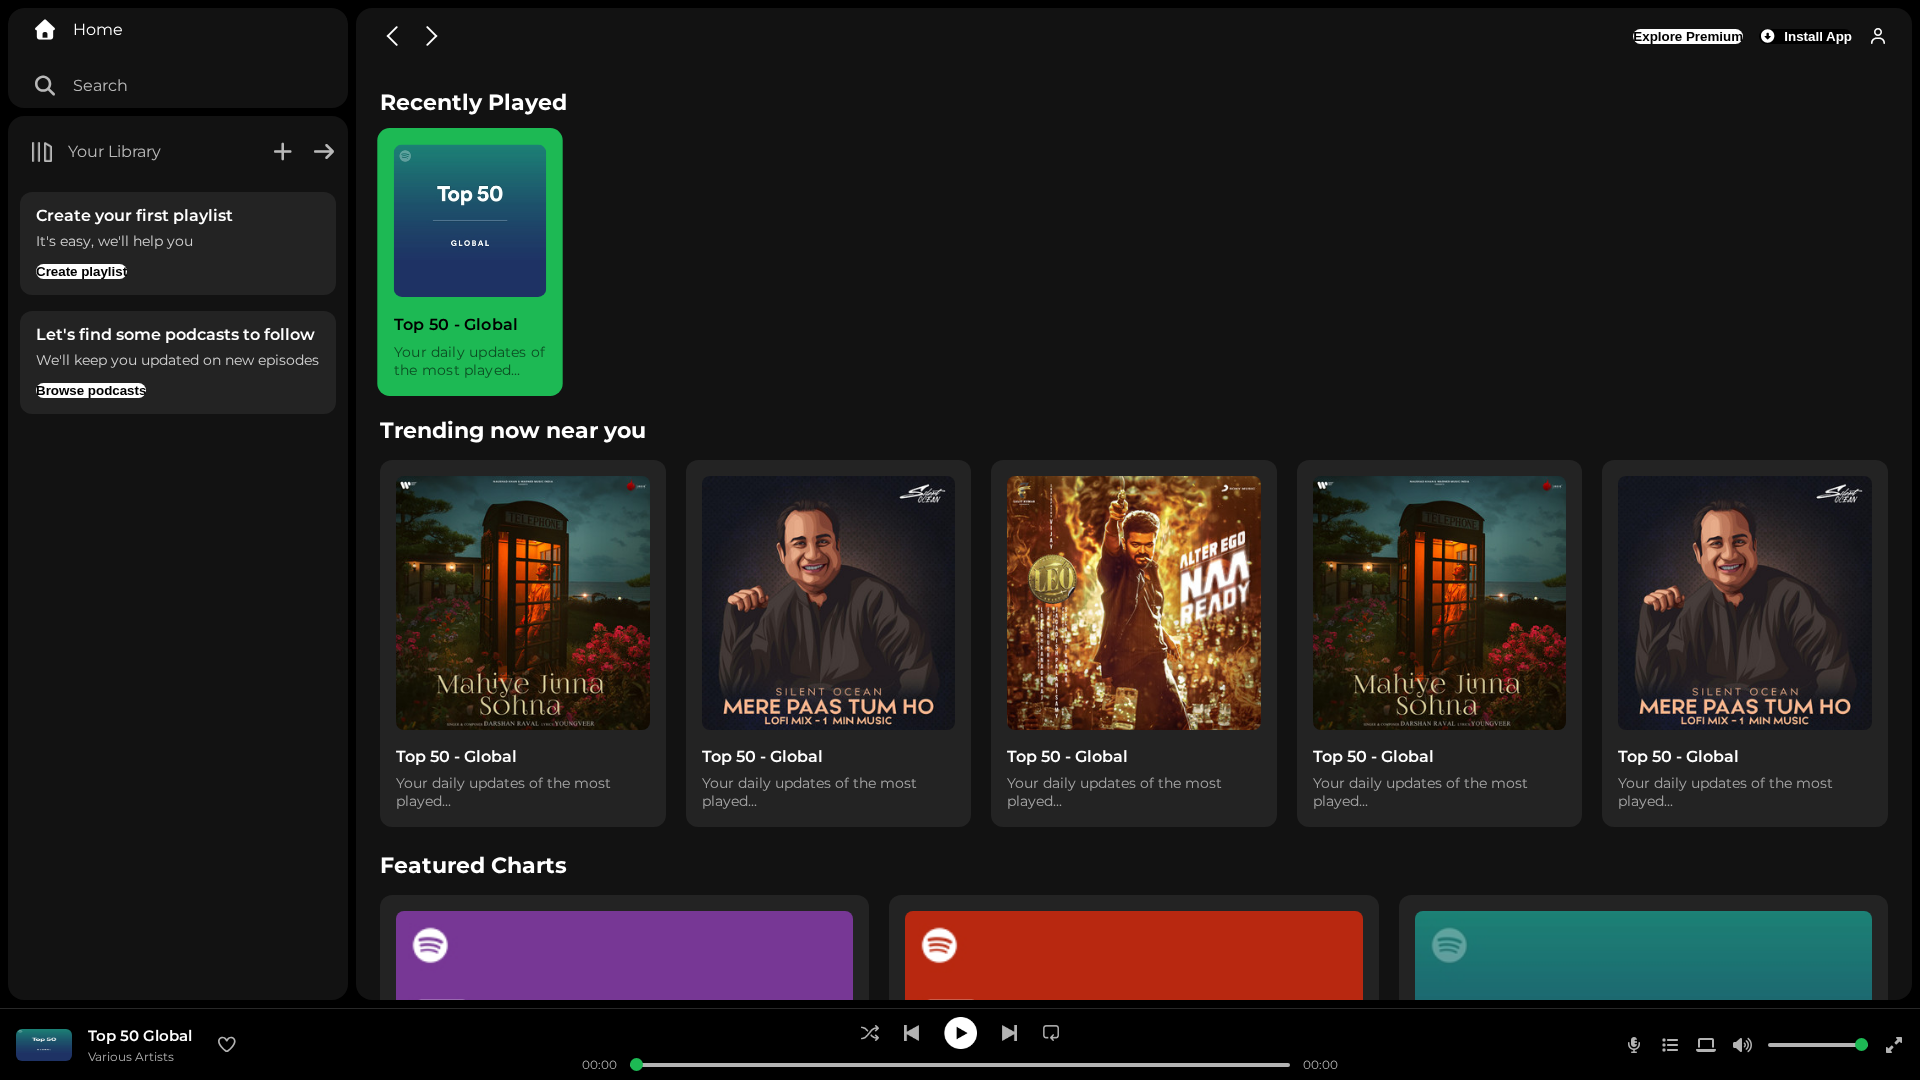The width and height of the screenshot is (1920, 1080).
Task: Click Top 50 Global now-playing title
Action: coord(140,1036)
